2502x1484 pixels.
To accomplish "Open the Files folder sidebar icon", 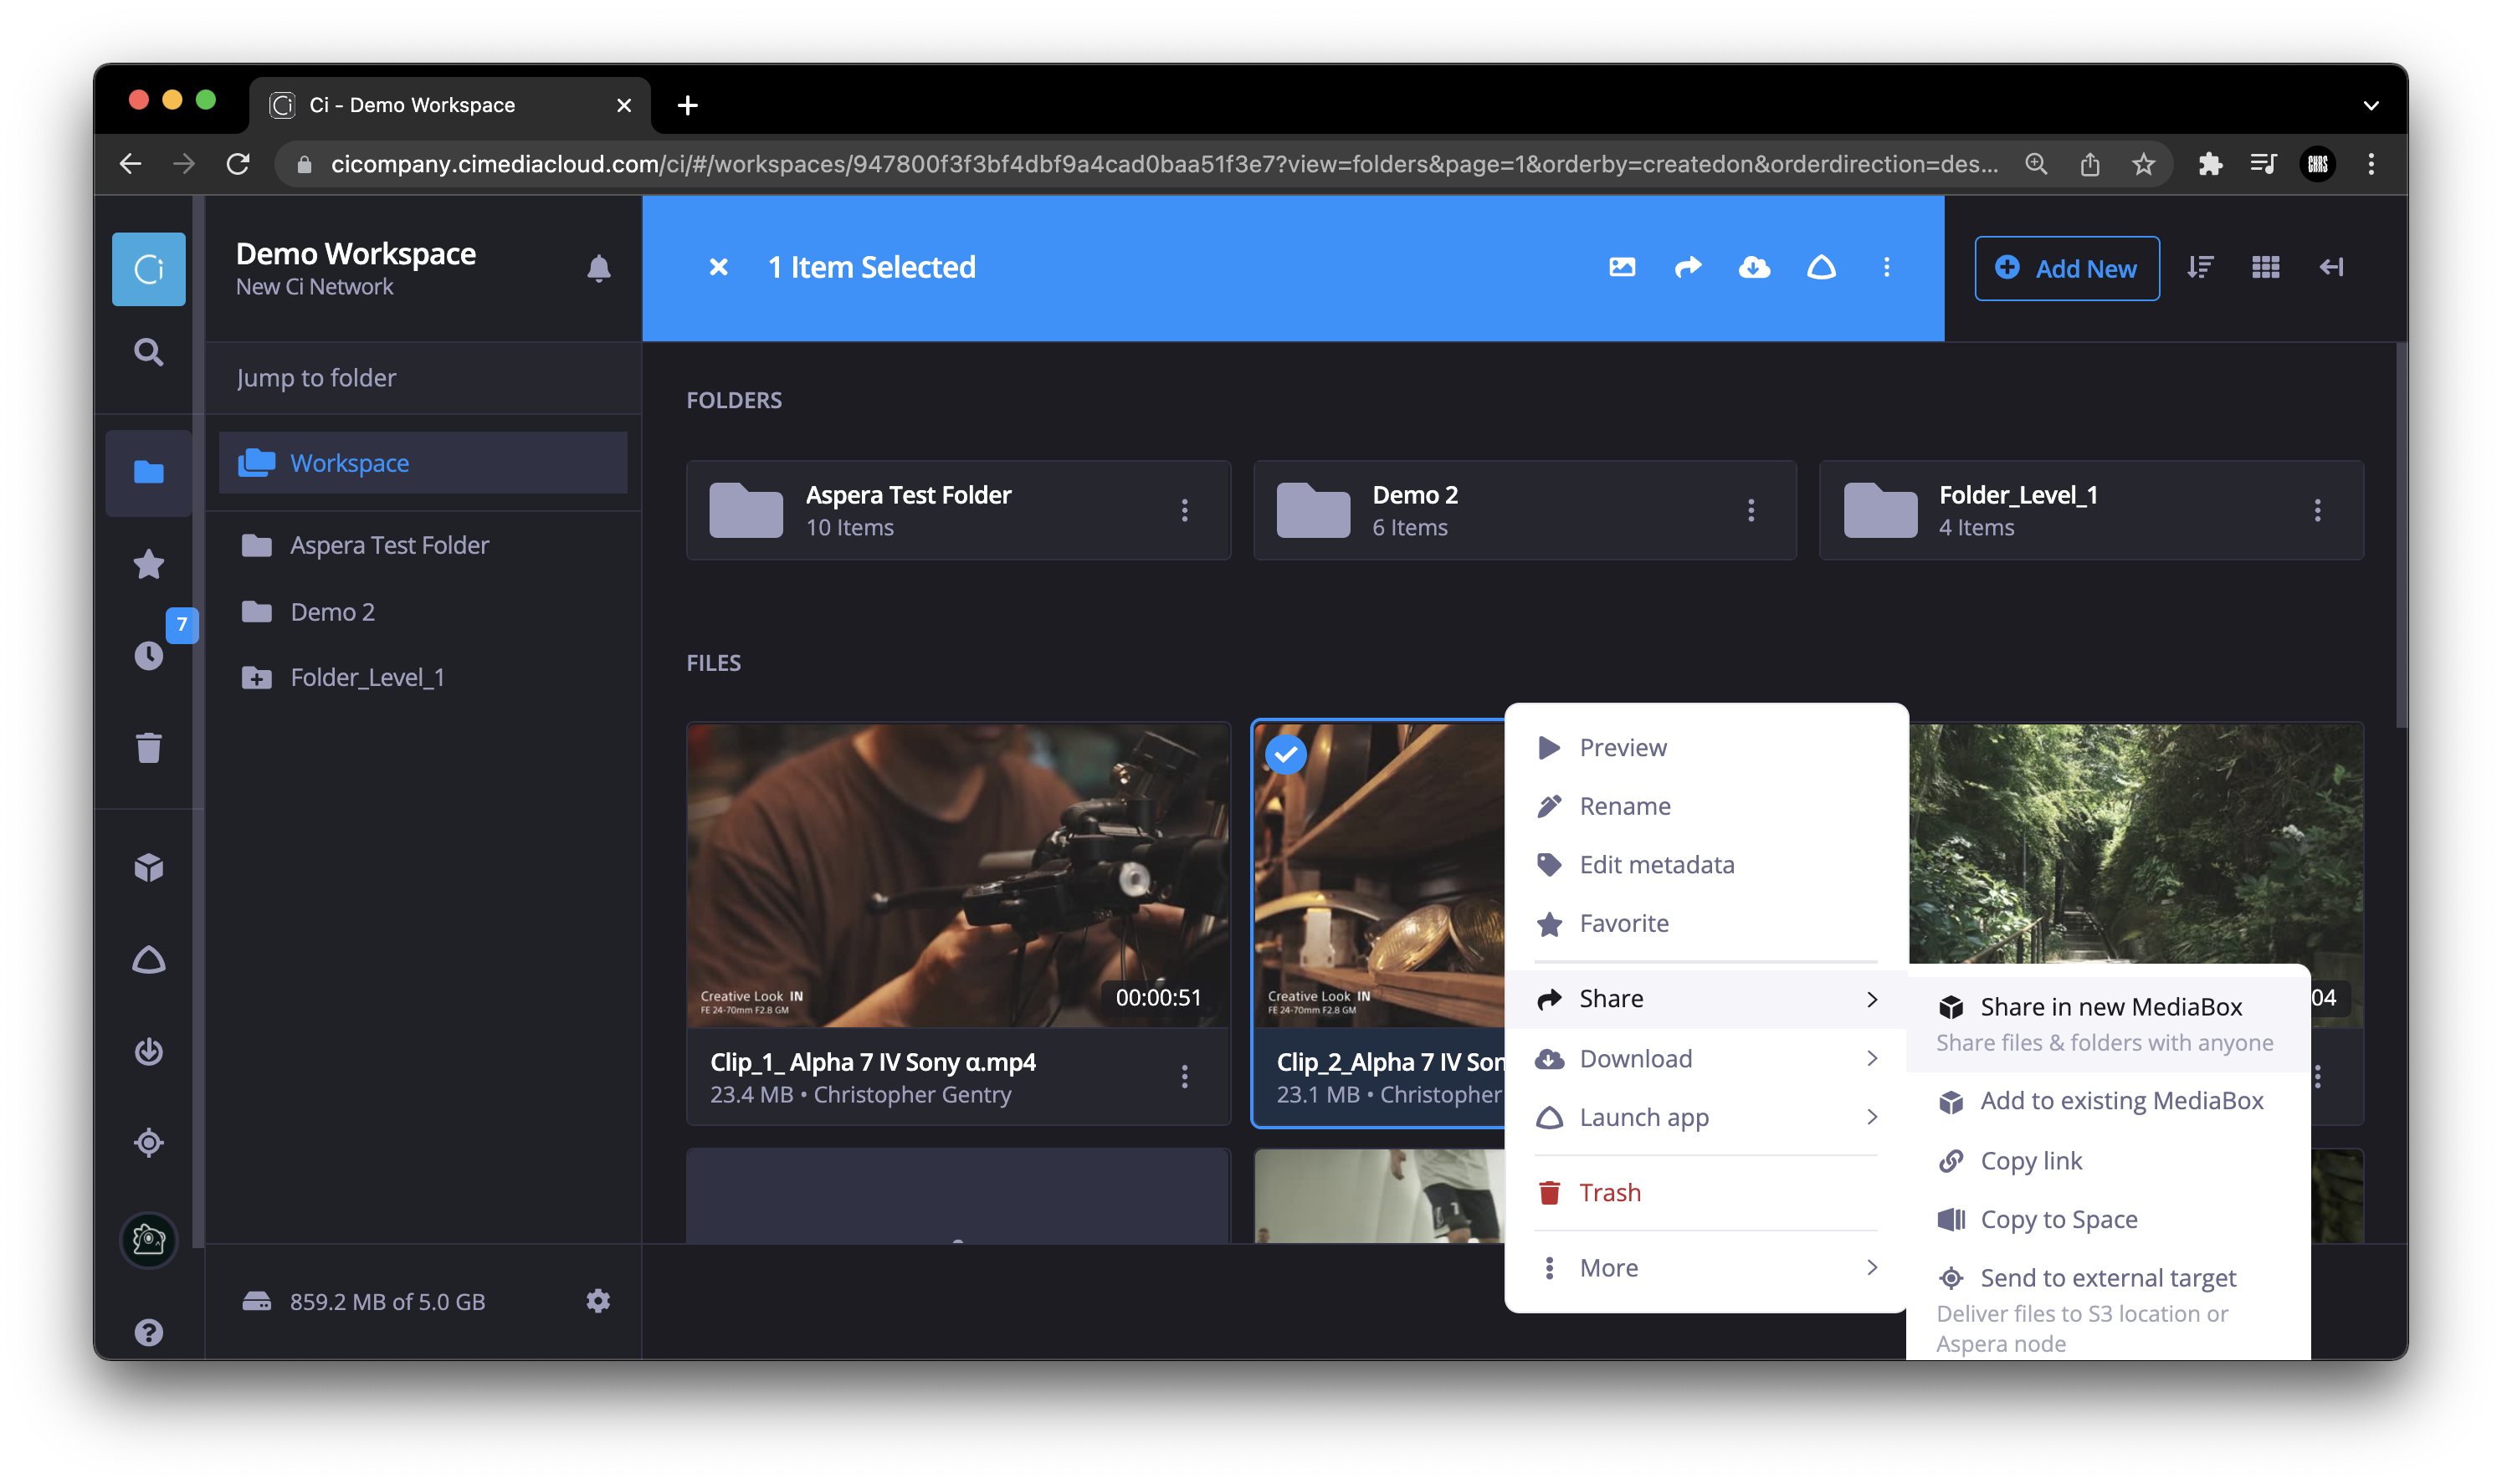I will (x=148, y=472).
